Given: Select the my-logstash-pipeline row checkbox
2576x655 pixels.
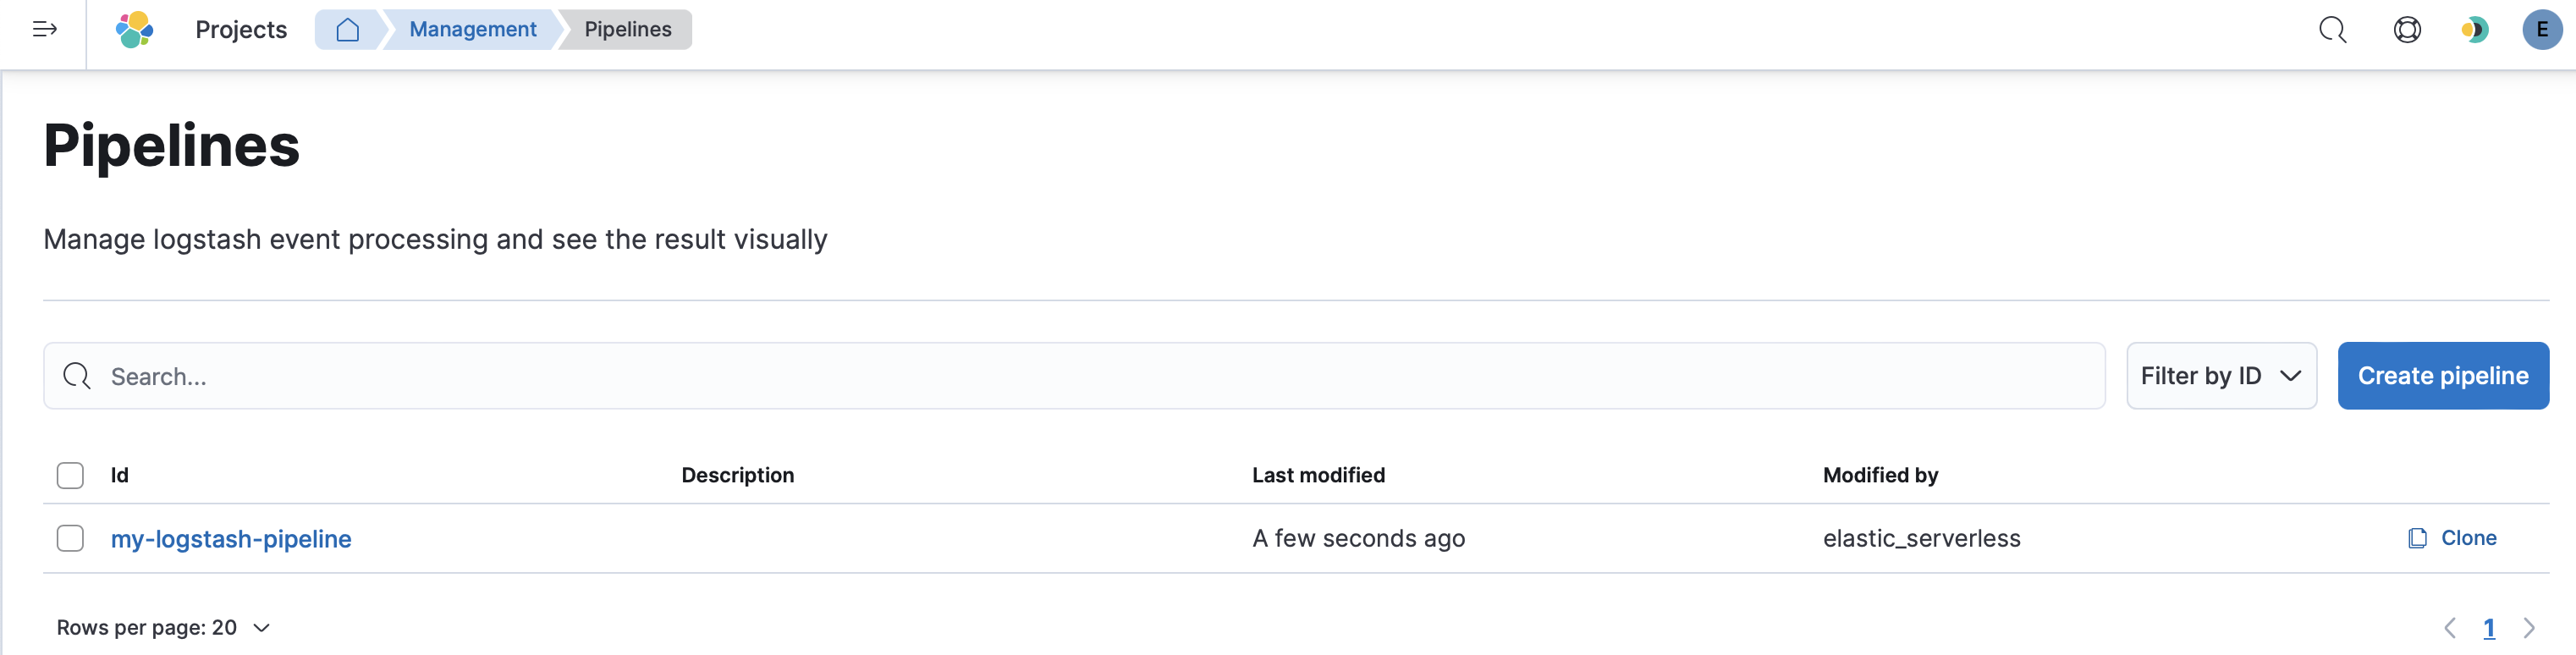Looking at the screenshot, I should pyautogui.click(x=70, y=538).
